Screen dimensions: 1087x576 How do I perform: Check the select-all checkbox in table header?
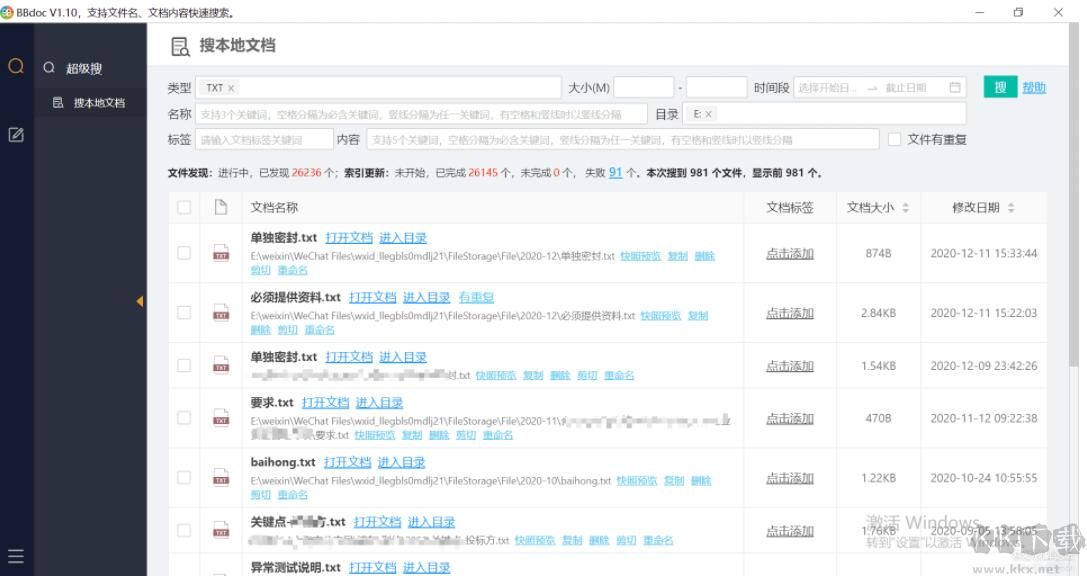(184, 207)
